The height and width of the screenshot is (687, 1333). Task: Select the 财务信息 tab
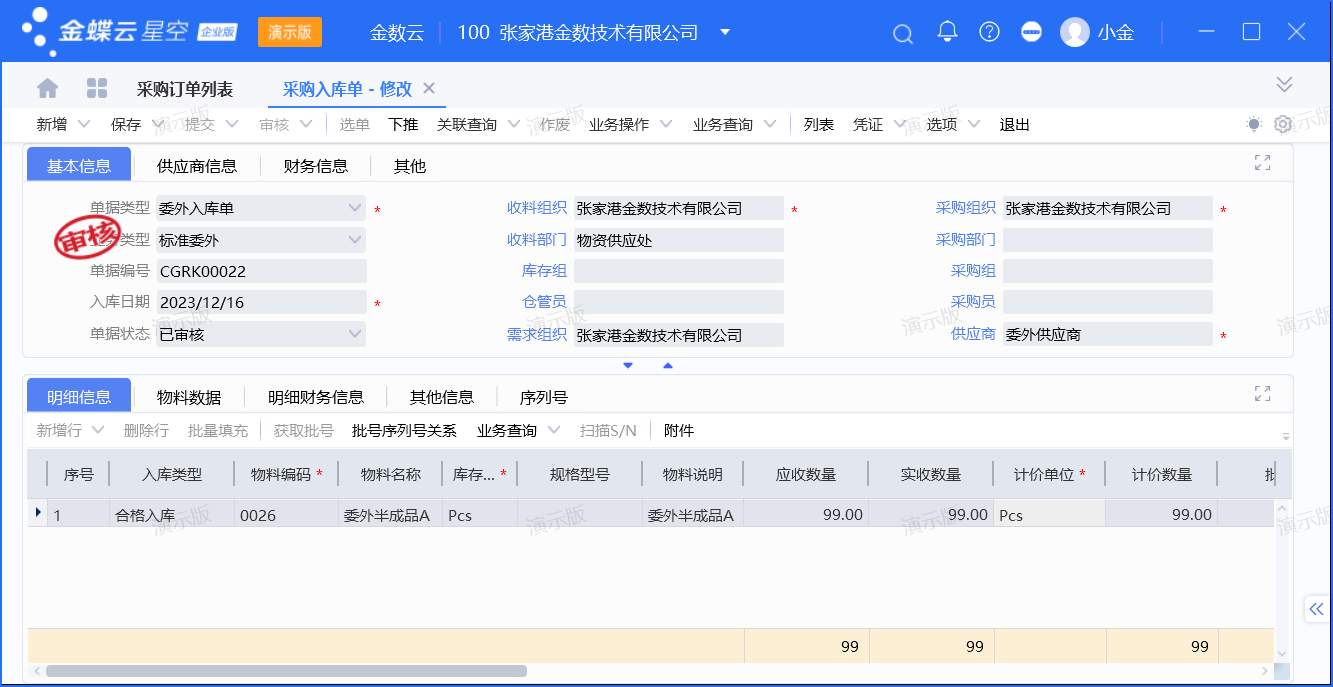pyautogui.click(x=316, y=166)
